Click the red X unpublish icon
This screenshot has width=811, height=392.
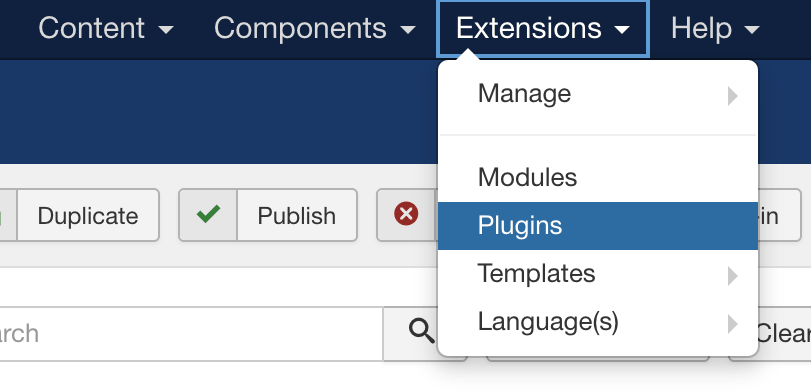coord(406,214)
